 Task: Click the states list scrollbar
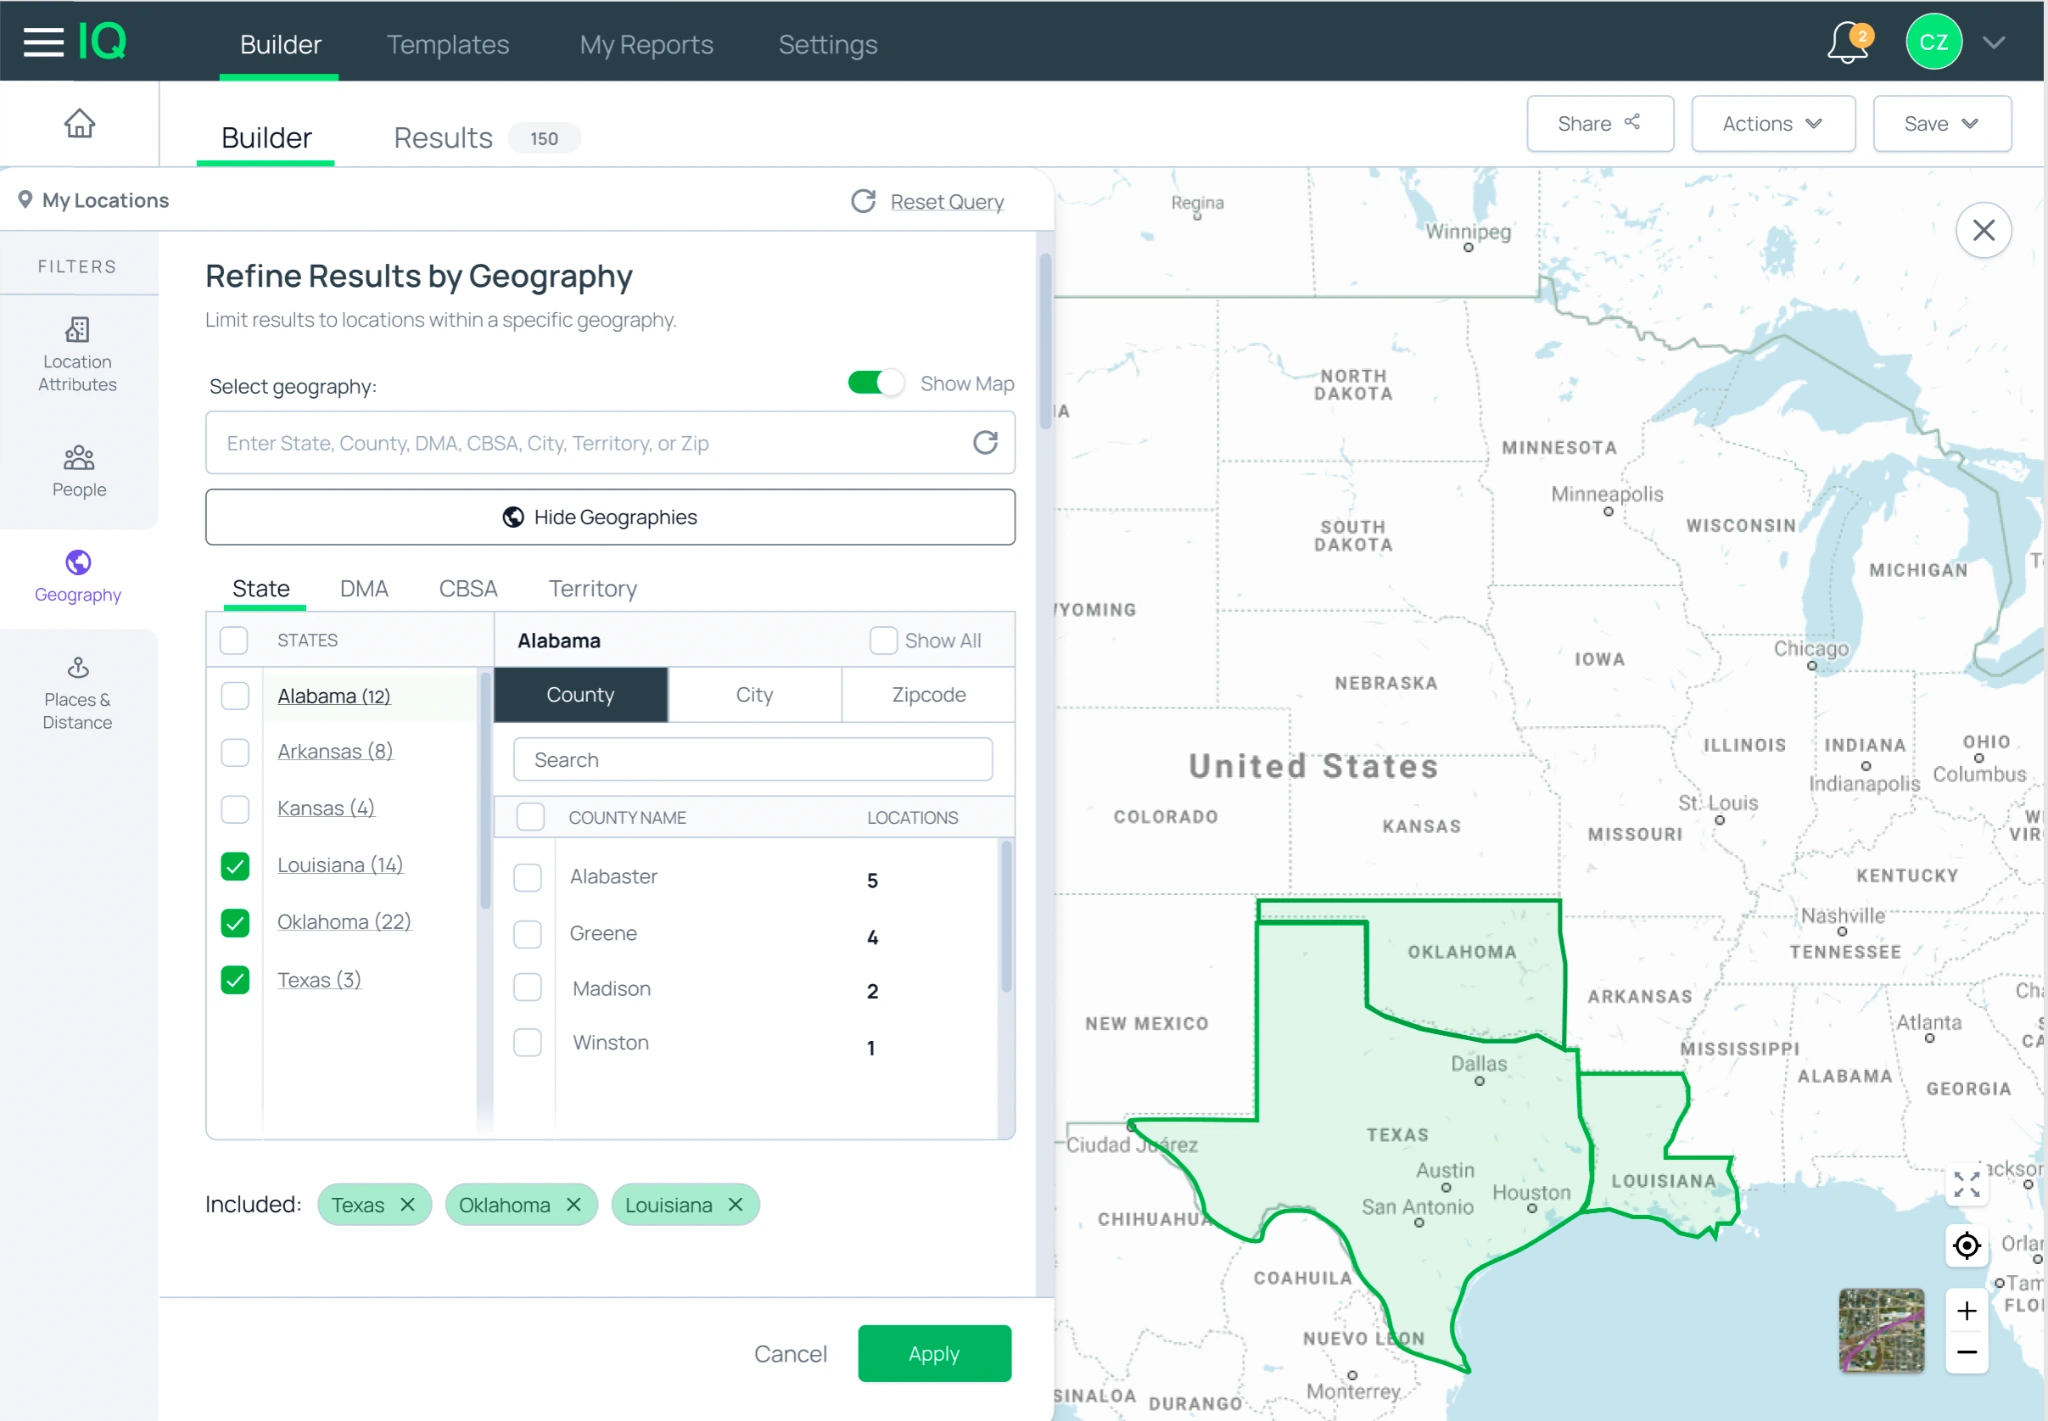coord(485,790)
